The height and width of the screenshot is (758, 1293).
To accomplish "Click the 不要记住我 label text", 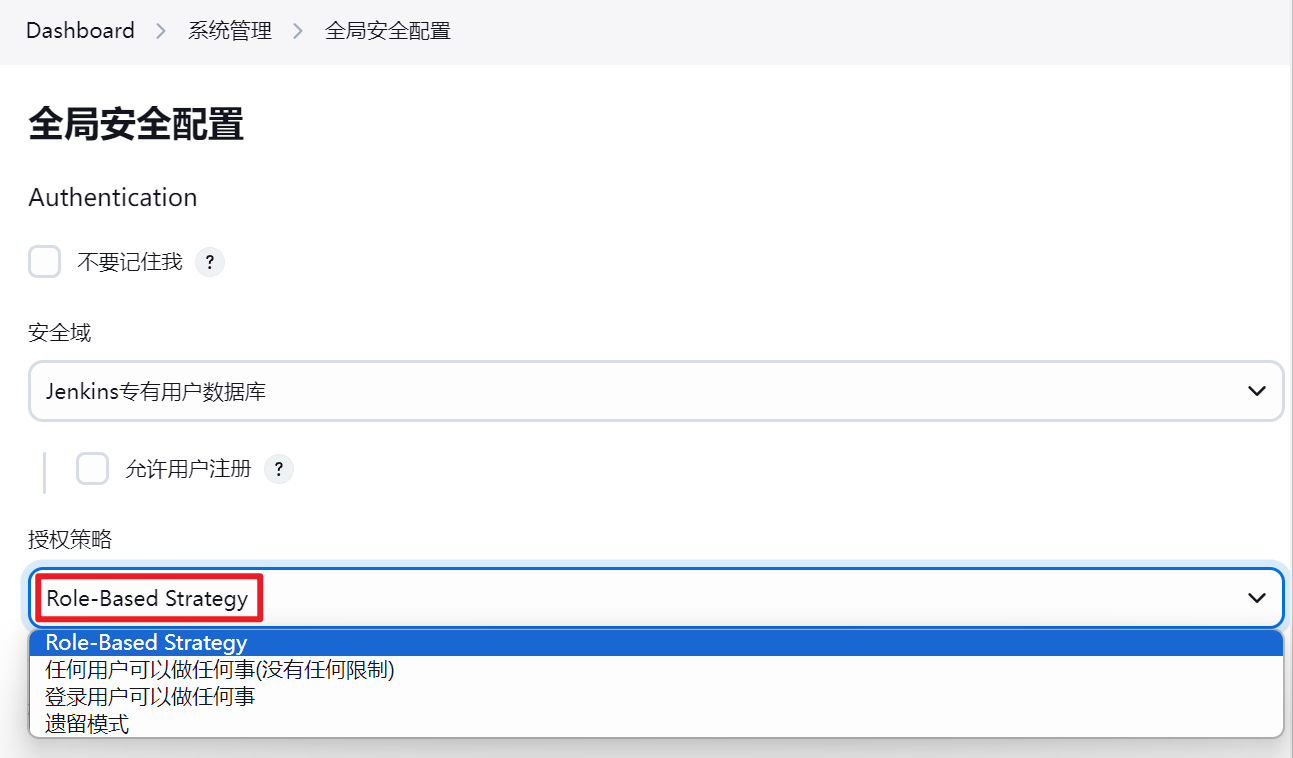I will point(130,262).
